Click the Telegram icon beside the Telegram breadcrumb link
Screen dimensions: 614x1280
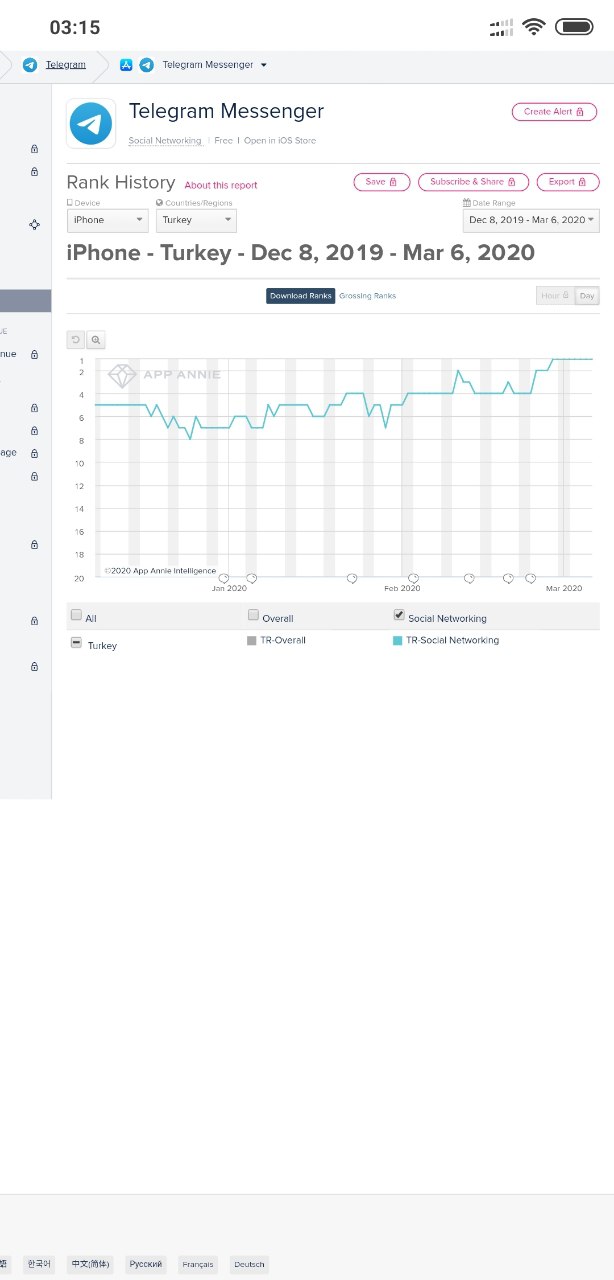pos(30,65)
